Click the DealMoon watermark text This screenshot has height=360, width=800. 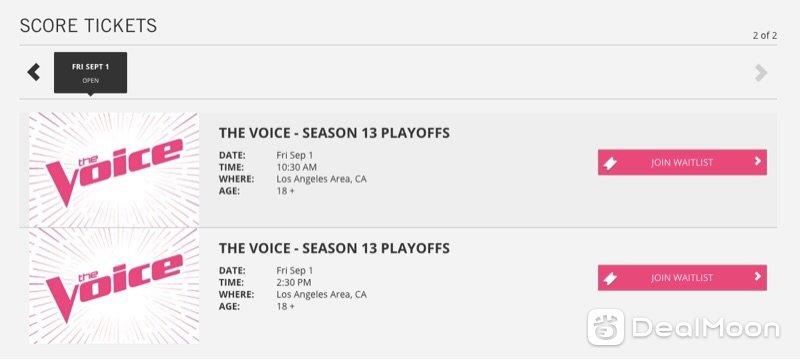[706, 328]
